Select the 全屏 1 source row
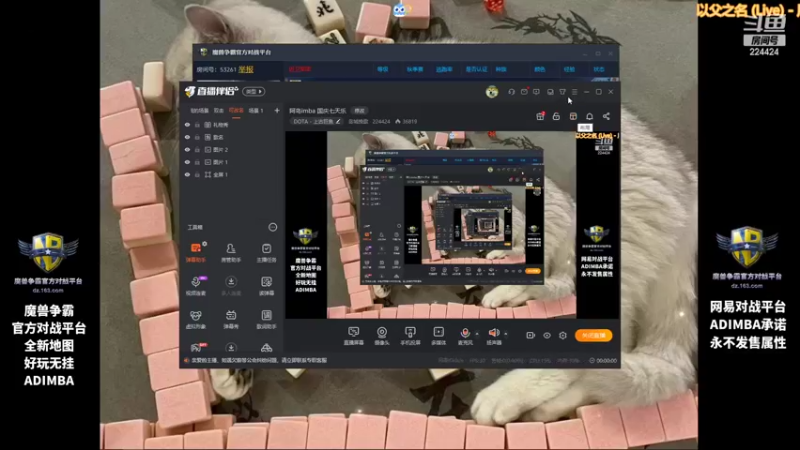The image size is (800, 450). tap(232, 174)
